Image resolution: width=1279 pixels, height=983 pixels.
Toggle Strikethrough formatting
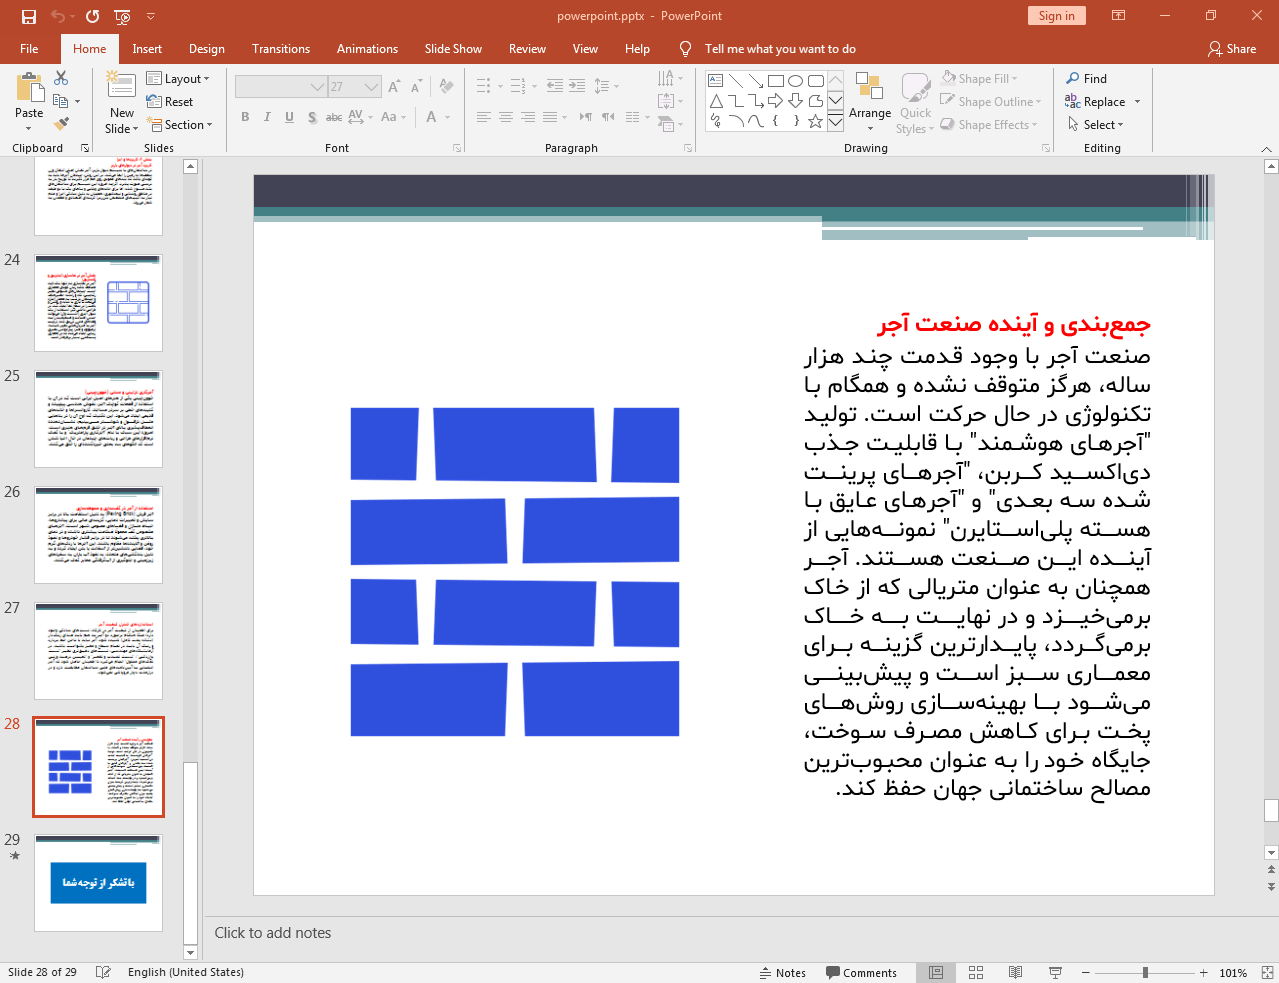334,117
